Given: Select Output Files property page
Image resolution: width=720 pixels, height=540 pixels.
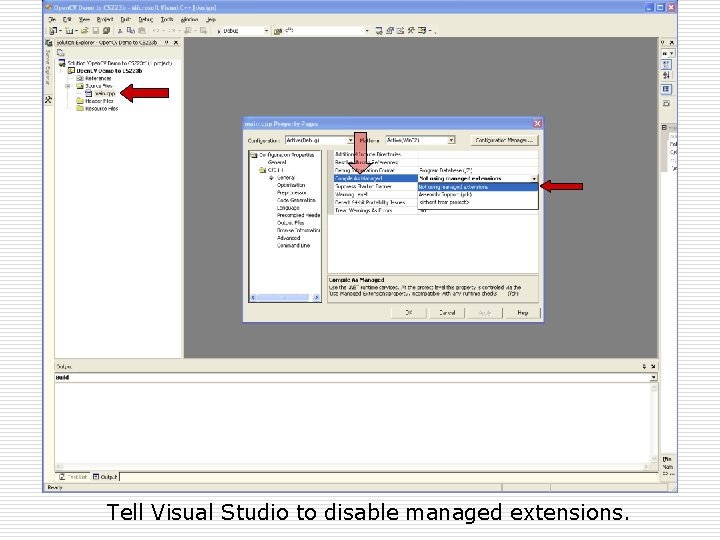Looking at the screenshot, I should tap(290, 223).
